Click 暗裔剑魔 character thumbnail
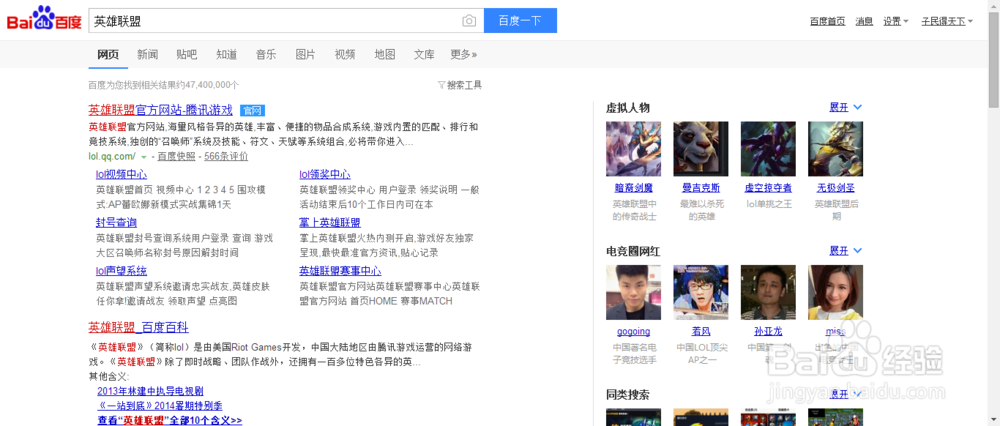The height and width of the screenshot is (426, 1000). pos(633,149)
